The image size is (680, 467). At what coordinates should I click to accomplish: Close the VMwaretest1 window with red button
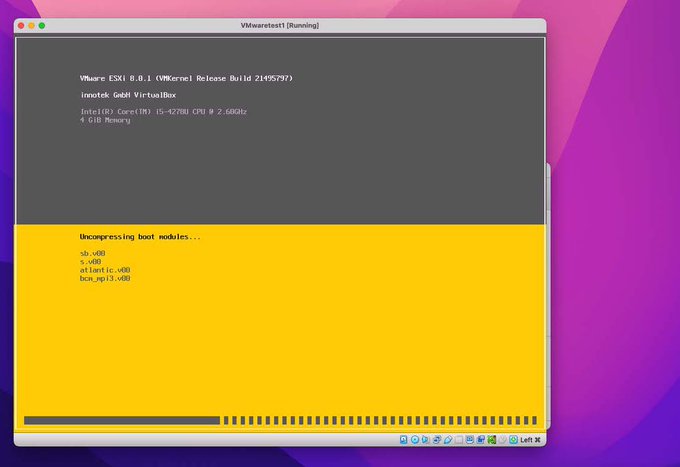pyautogui.click(x=21, y=26)
